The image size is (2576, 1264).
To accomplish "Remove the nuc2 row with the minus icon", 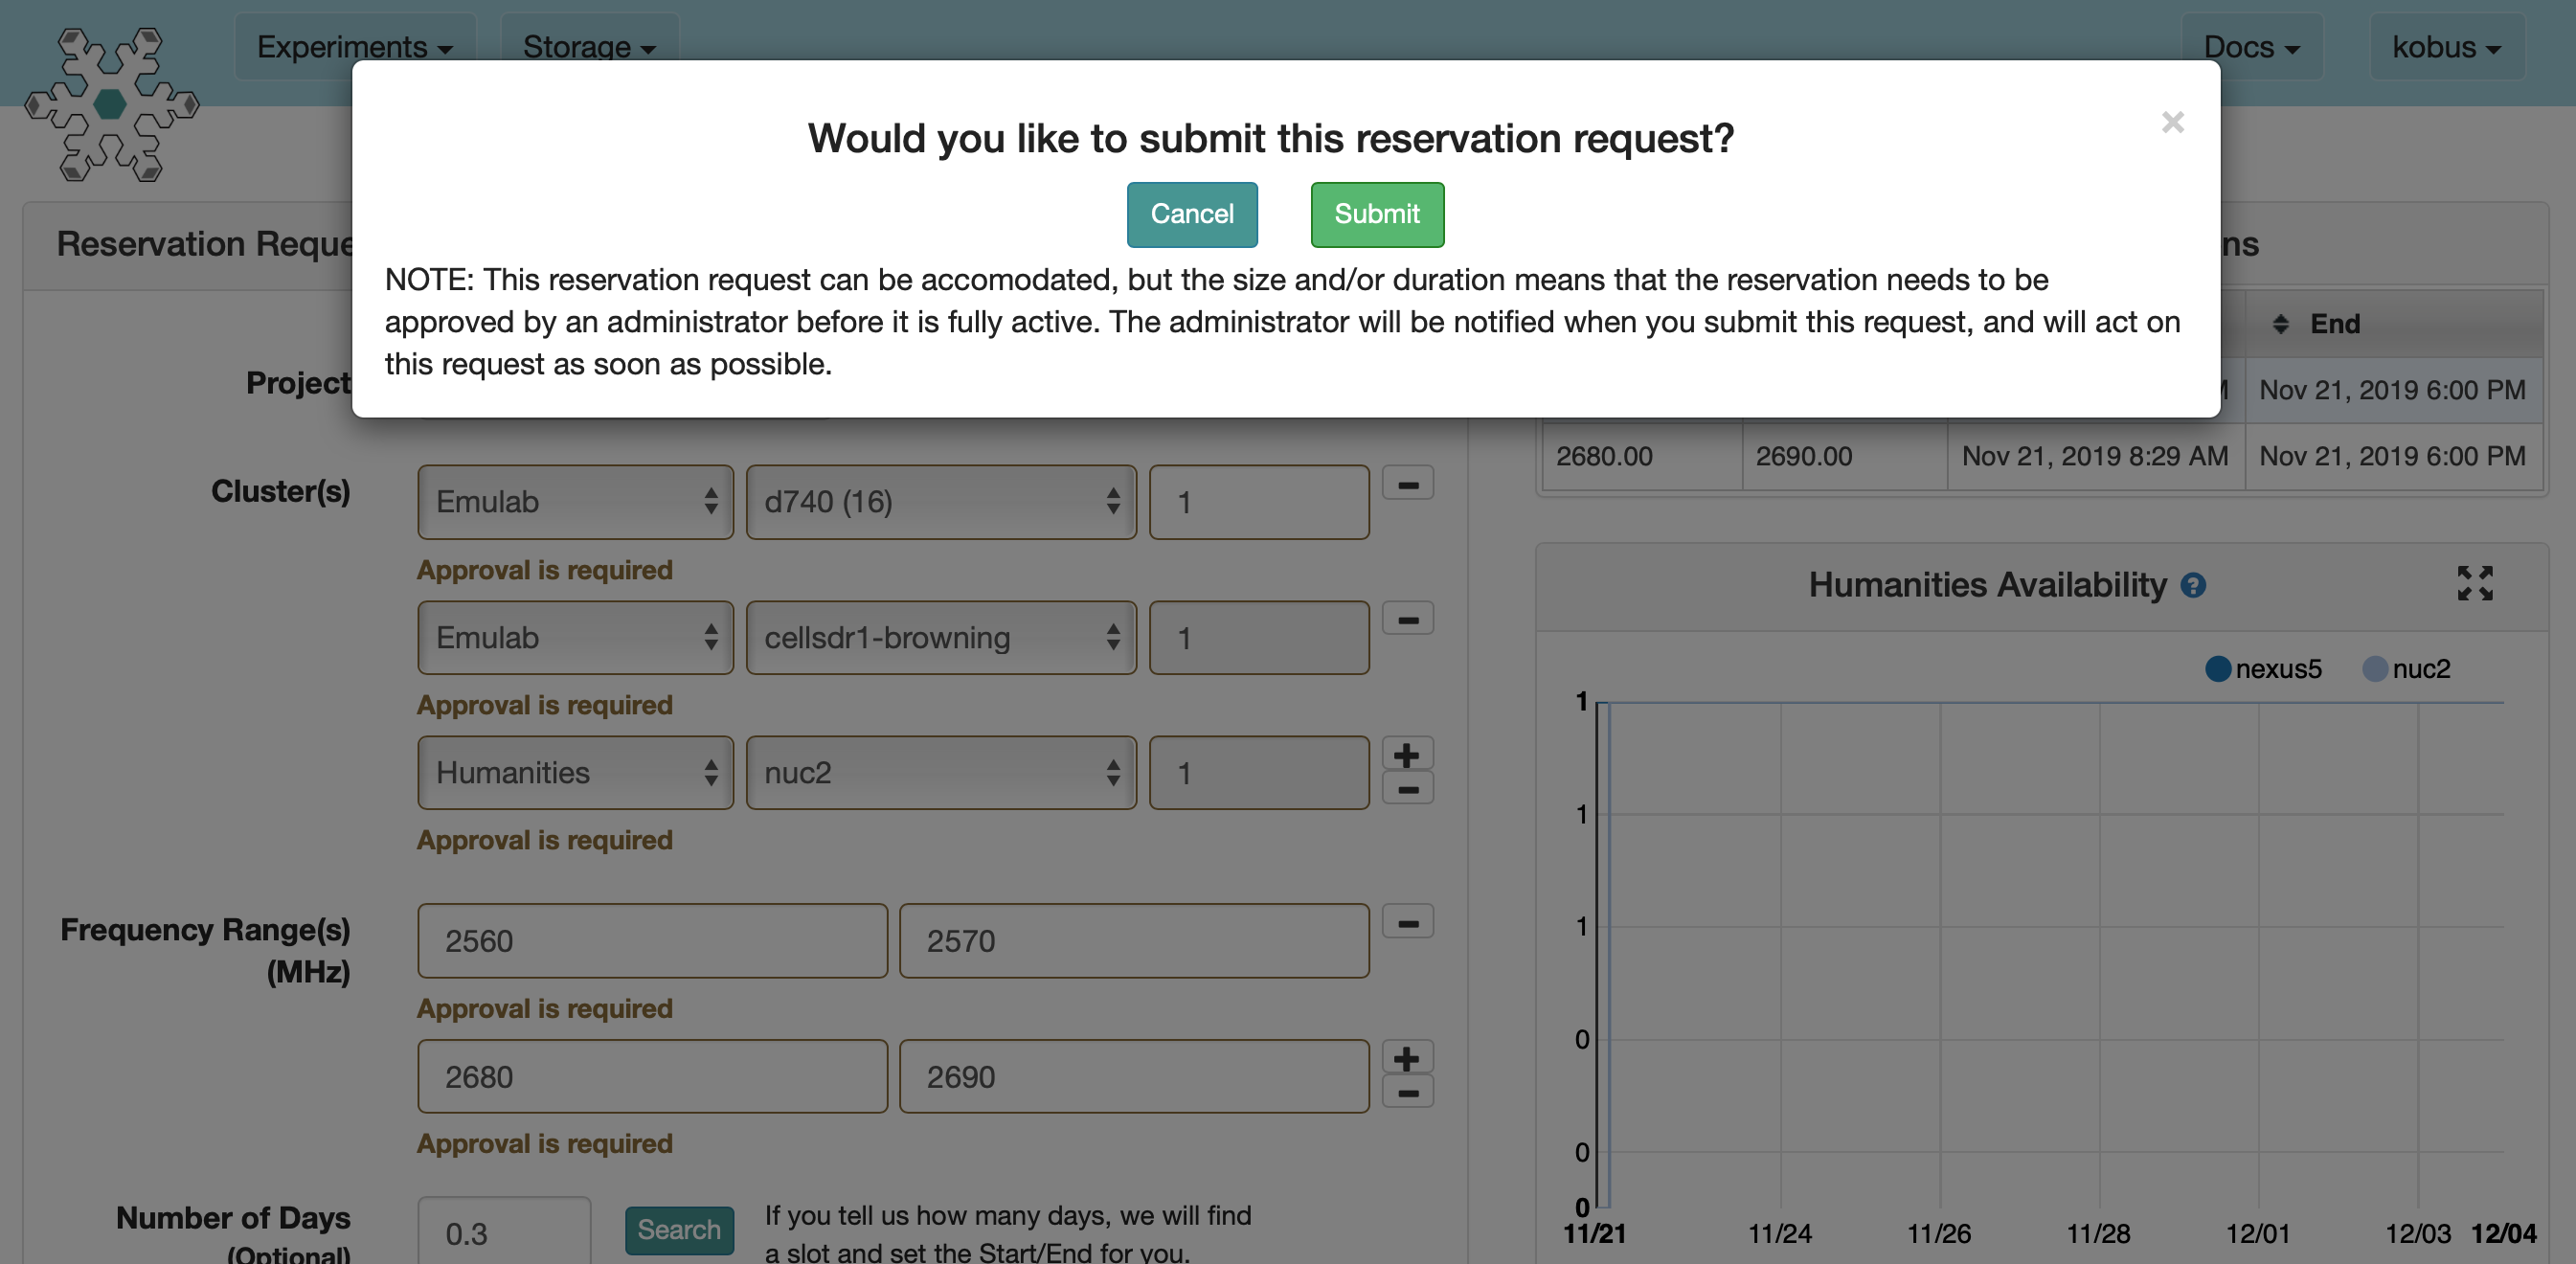I will pos(1408,789).
